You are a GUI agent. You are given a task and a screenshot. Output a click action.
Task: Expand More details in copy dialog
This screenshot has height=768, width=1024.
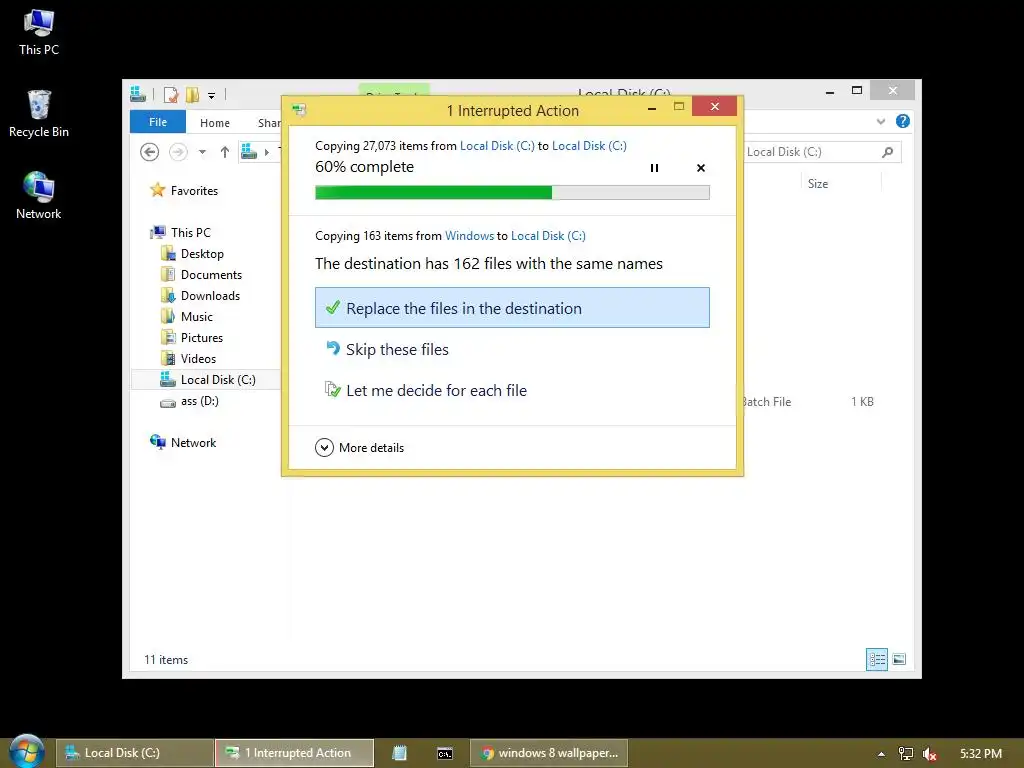click(360, 447)
